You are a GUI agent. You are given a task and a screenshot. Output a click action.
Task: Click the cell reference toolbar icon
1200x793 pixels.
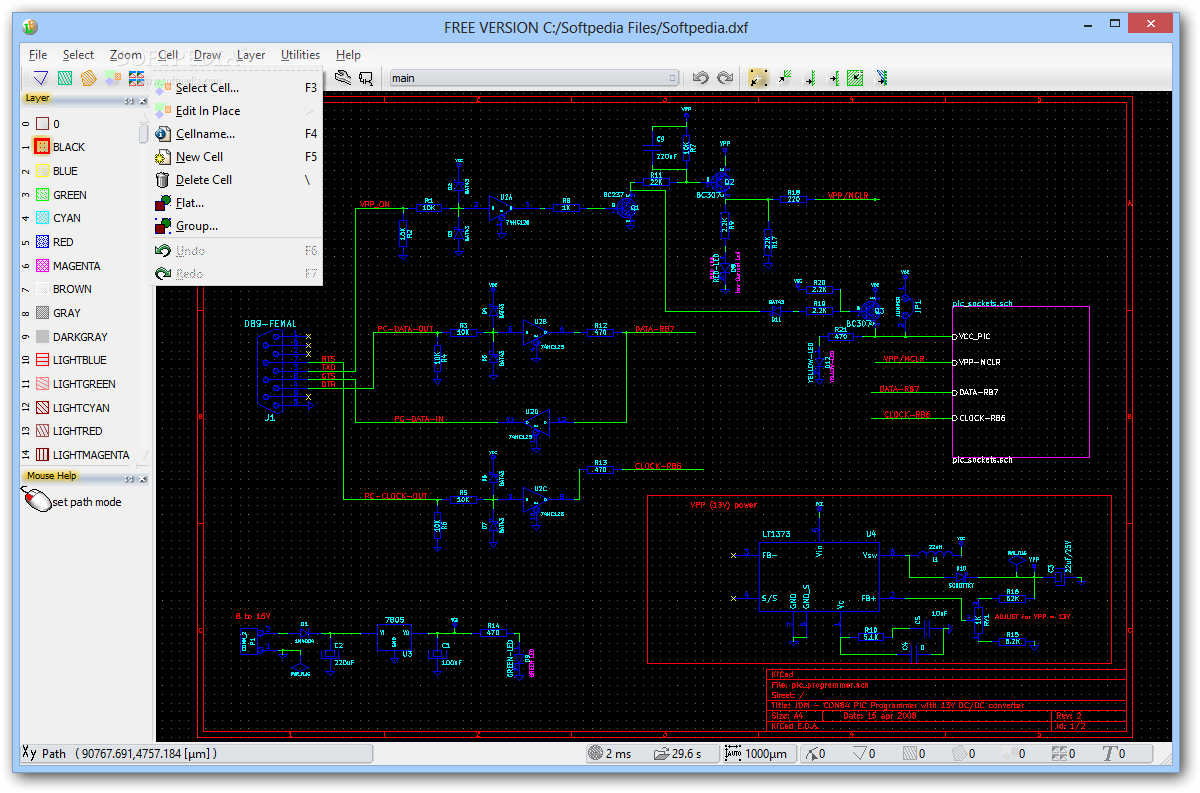pyautogui.click(x=113, y=77)
